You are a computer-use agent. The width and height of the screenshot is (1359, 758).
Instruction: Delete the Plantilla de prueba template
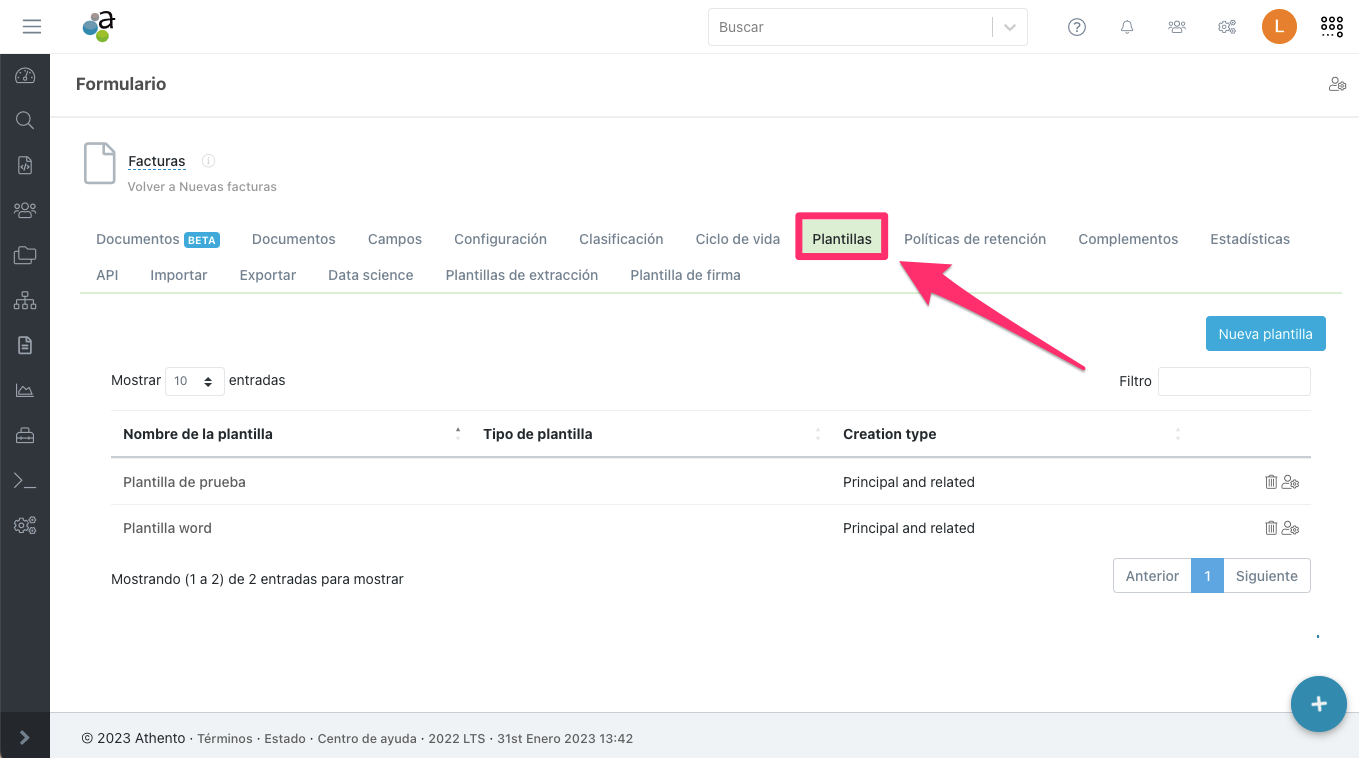point(1271,482)
